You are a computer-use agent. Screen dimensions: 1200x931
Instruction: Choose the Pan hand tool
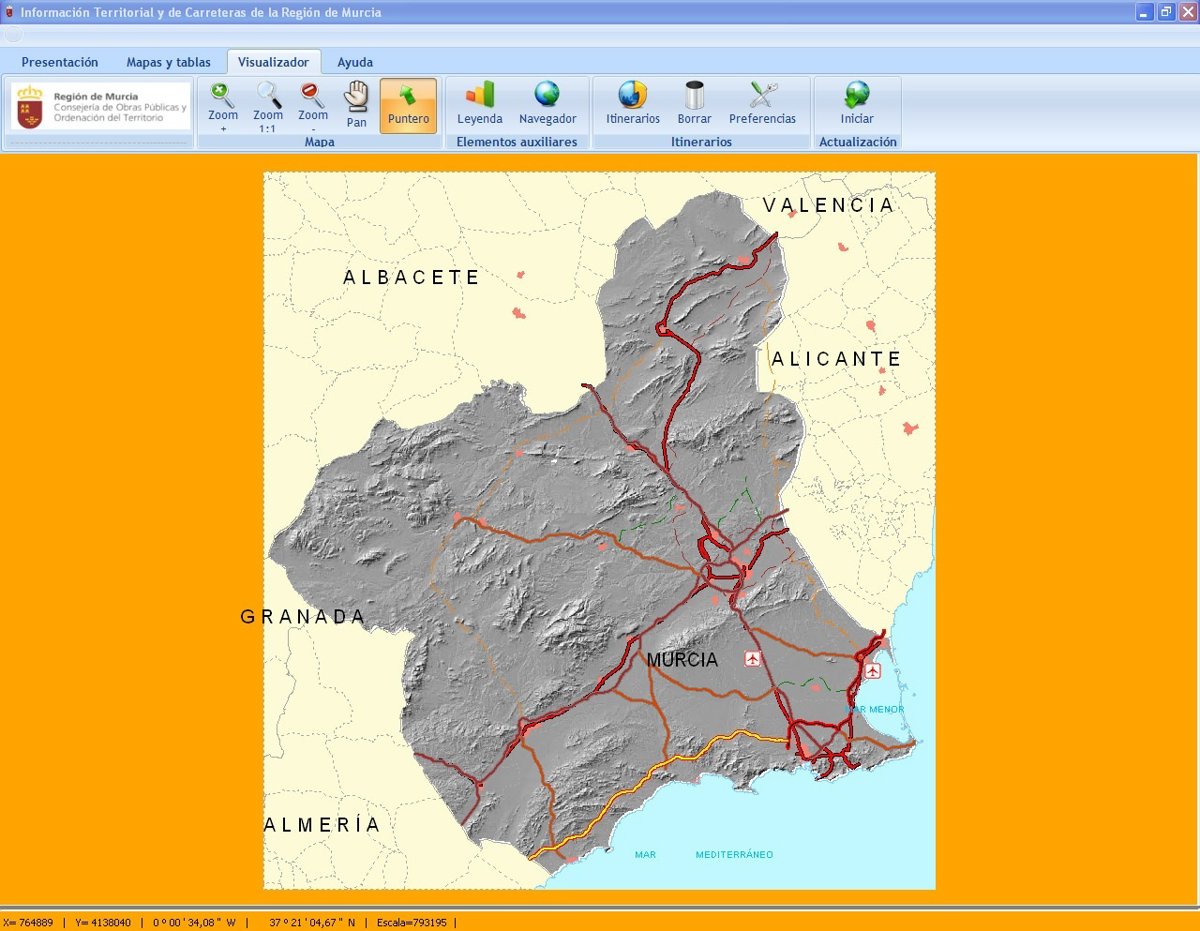coord(357,105)
